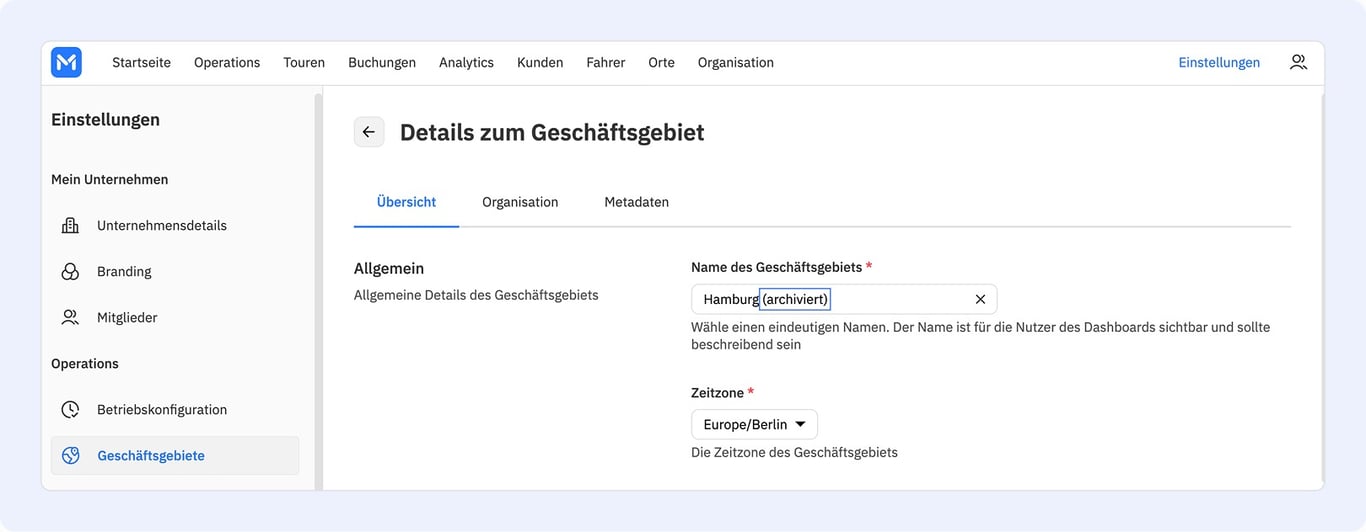Click the Einstellungen link at top right
The width and height of the screenshot is (1366, 532).
pyautogui.click(x=1219, y=62)
